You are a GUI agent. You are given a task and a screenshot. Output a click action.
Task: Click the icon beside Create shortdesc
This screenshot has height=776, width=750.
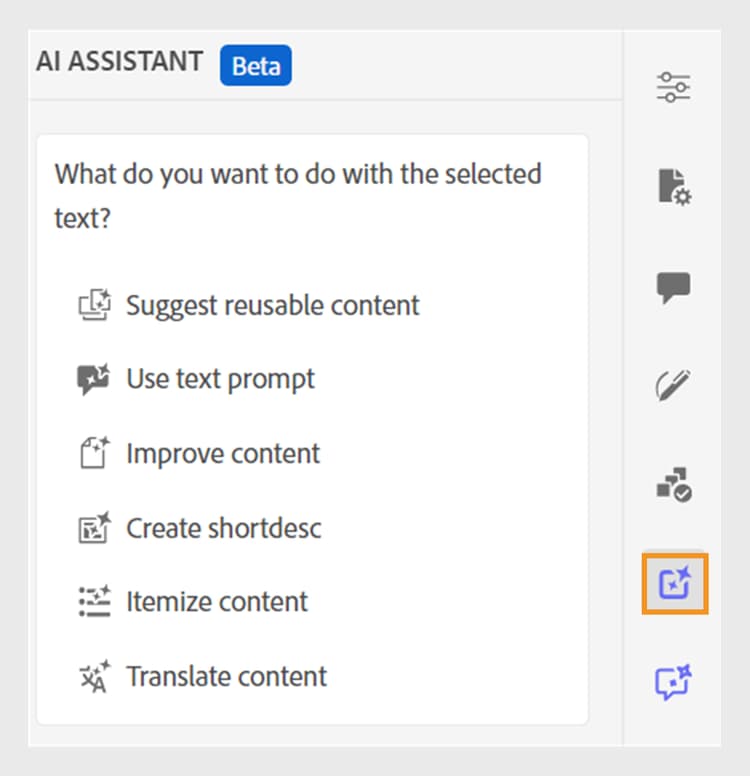click(94, 527)
